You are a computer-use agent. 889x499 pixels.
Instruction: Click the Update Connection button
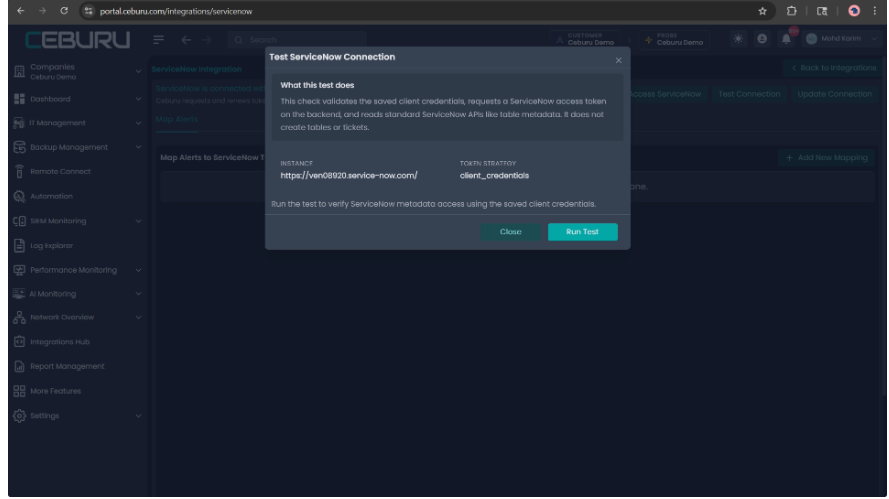pyautogui.click(x=835, y=94)
